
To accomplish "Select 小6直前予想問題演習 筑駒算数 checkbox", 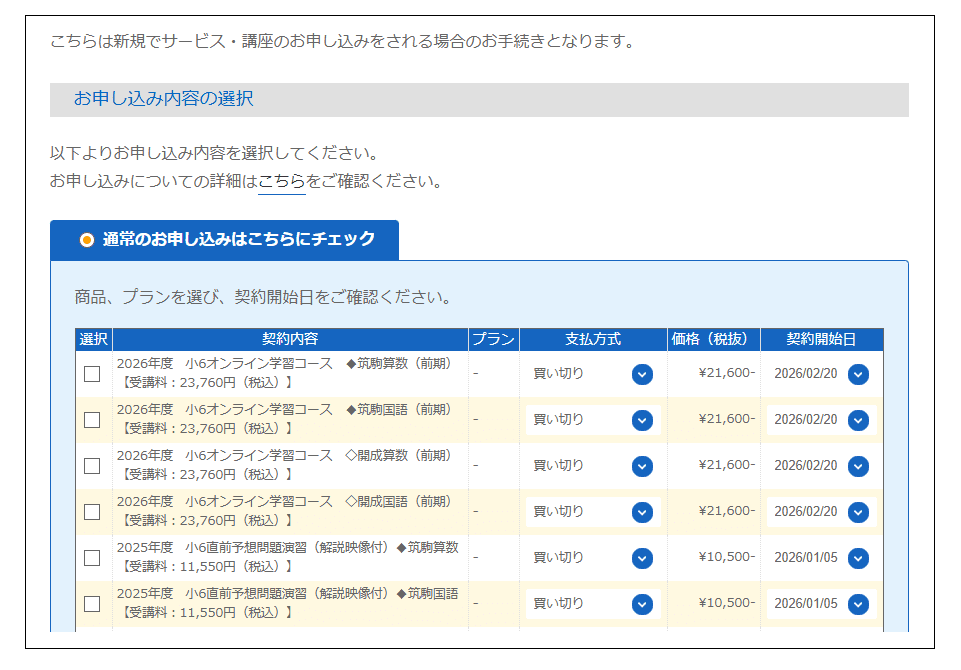I will (x=92, y=558).
